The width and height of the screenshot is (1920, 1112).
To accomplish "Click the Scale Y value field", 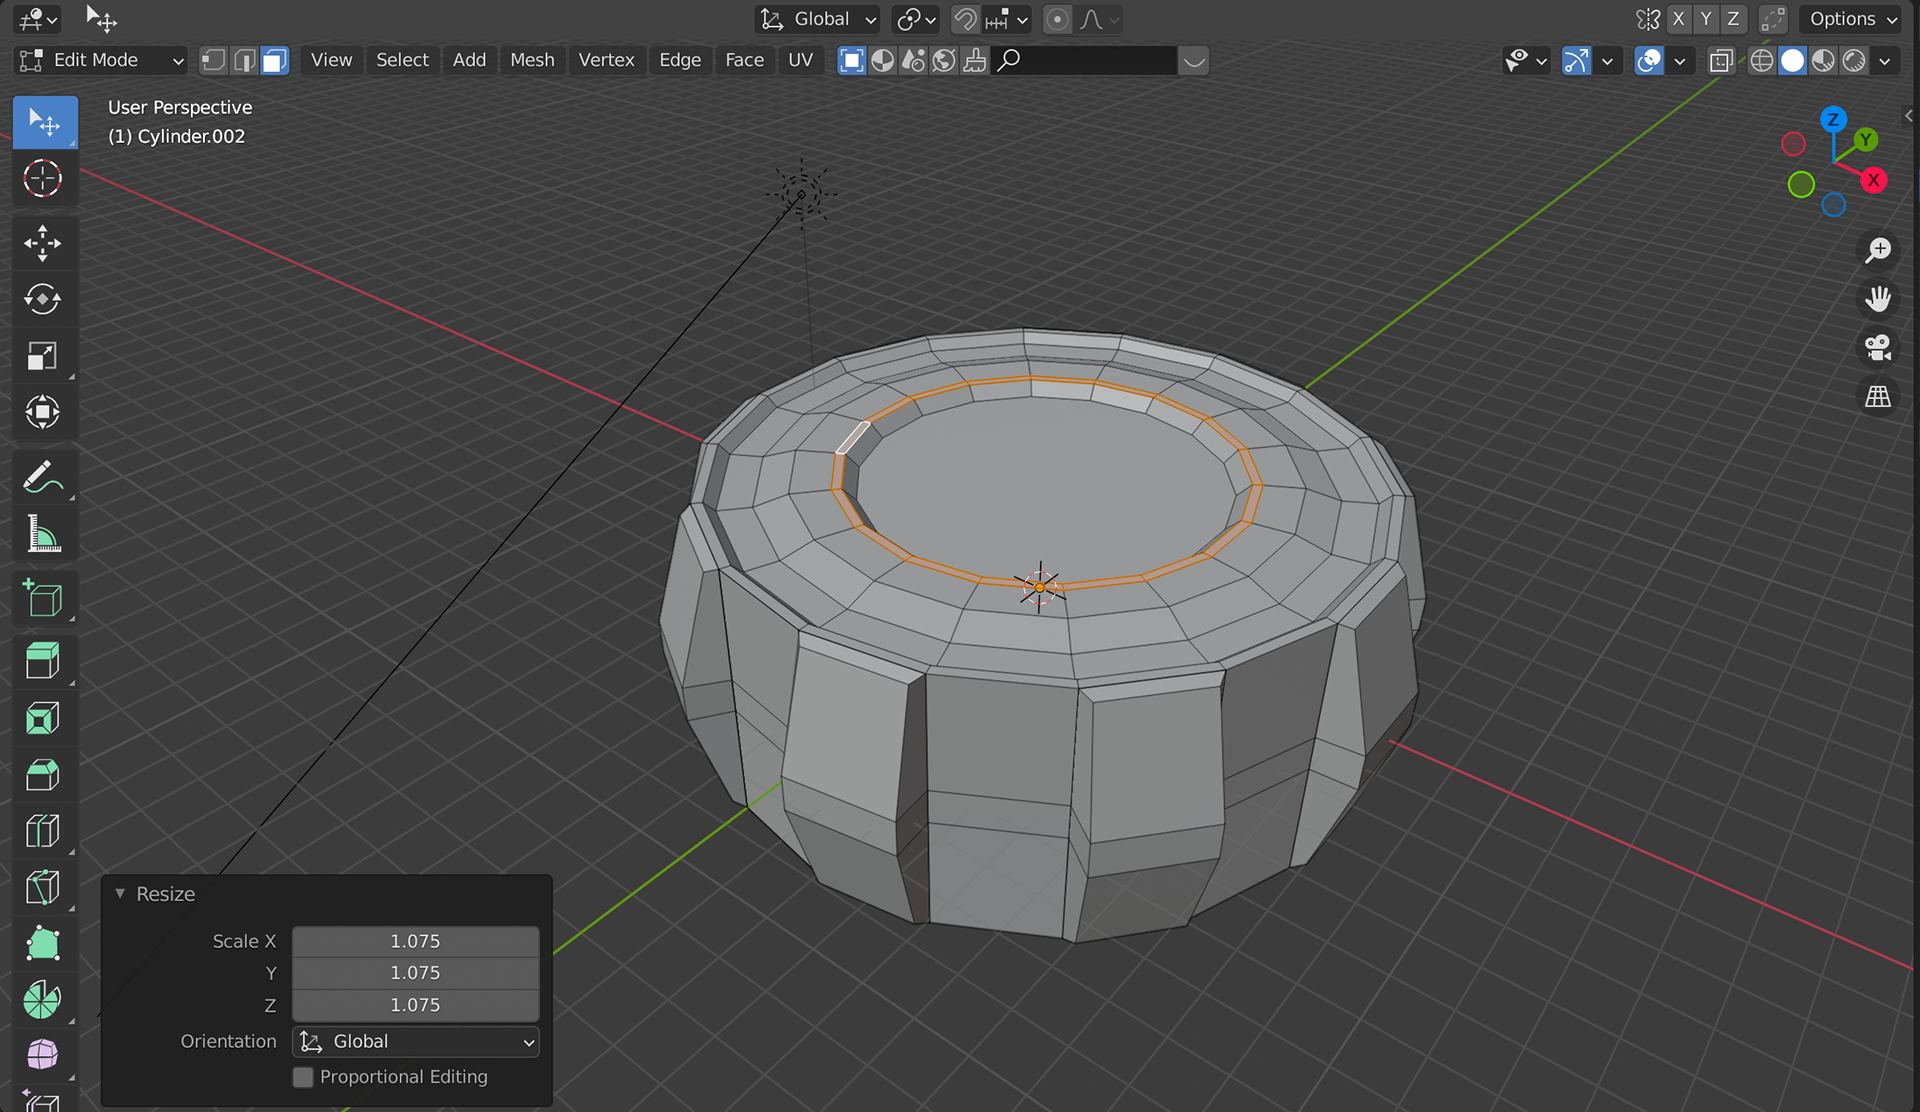I will point(416,973).
